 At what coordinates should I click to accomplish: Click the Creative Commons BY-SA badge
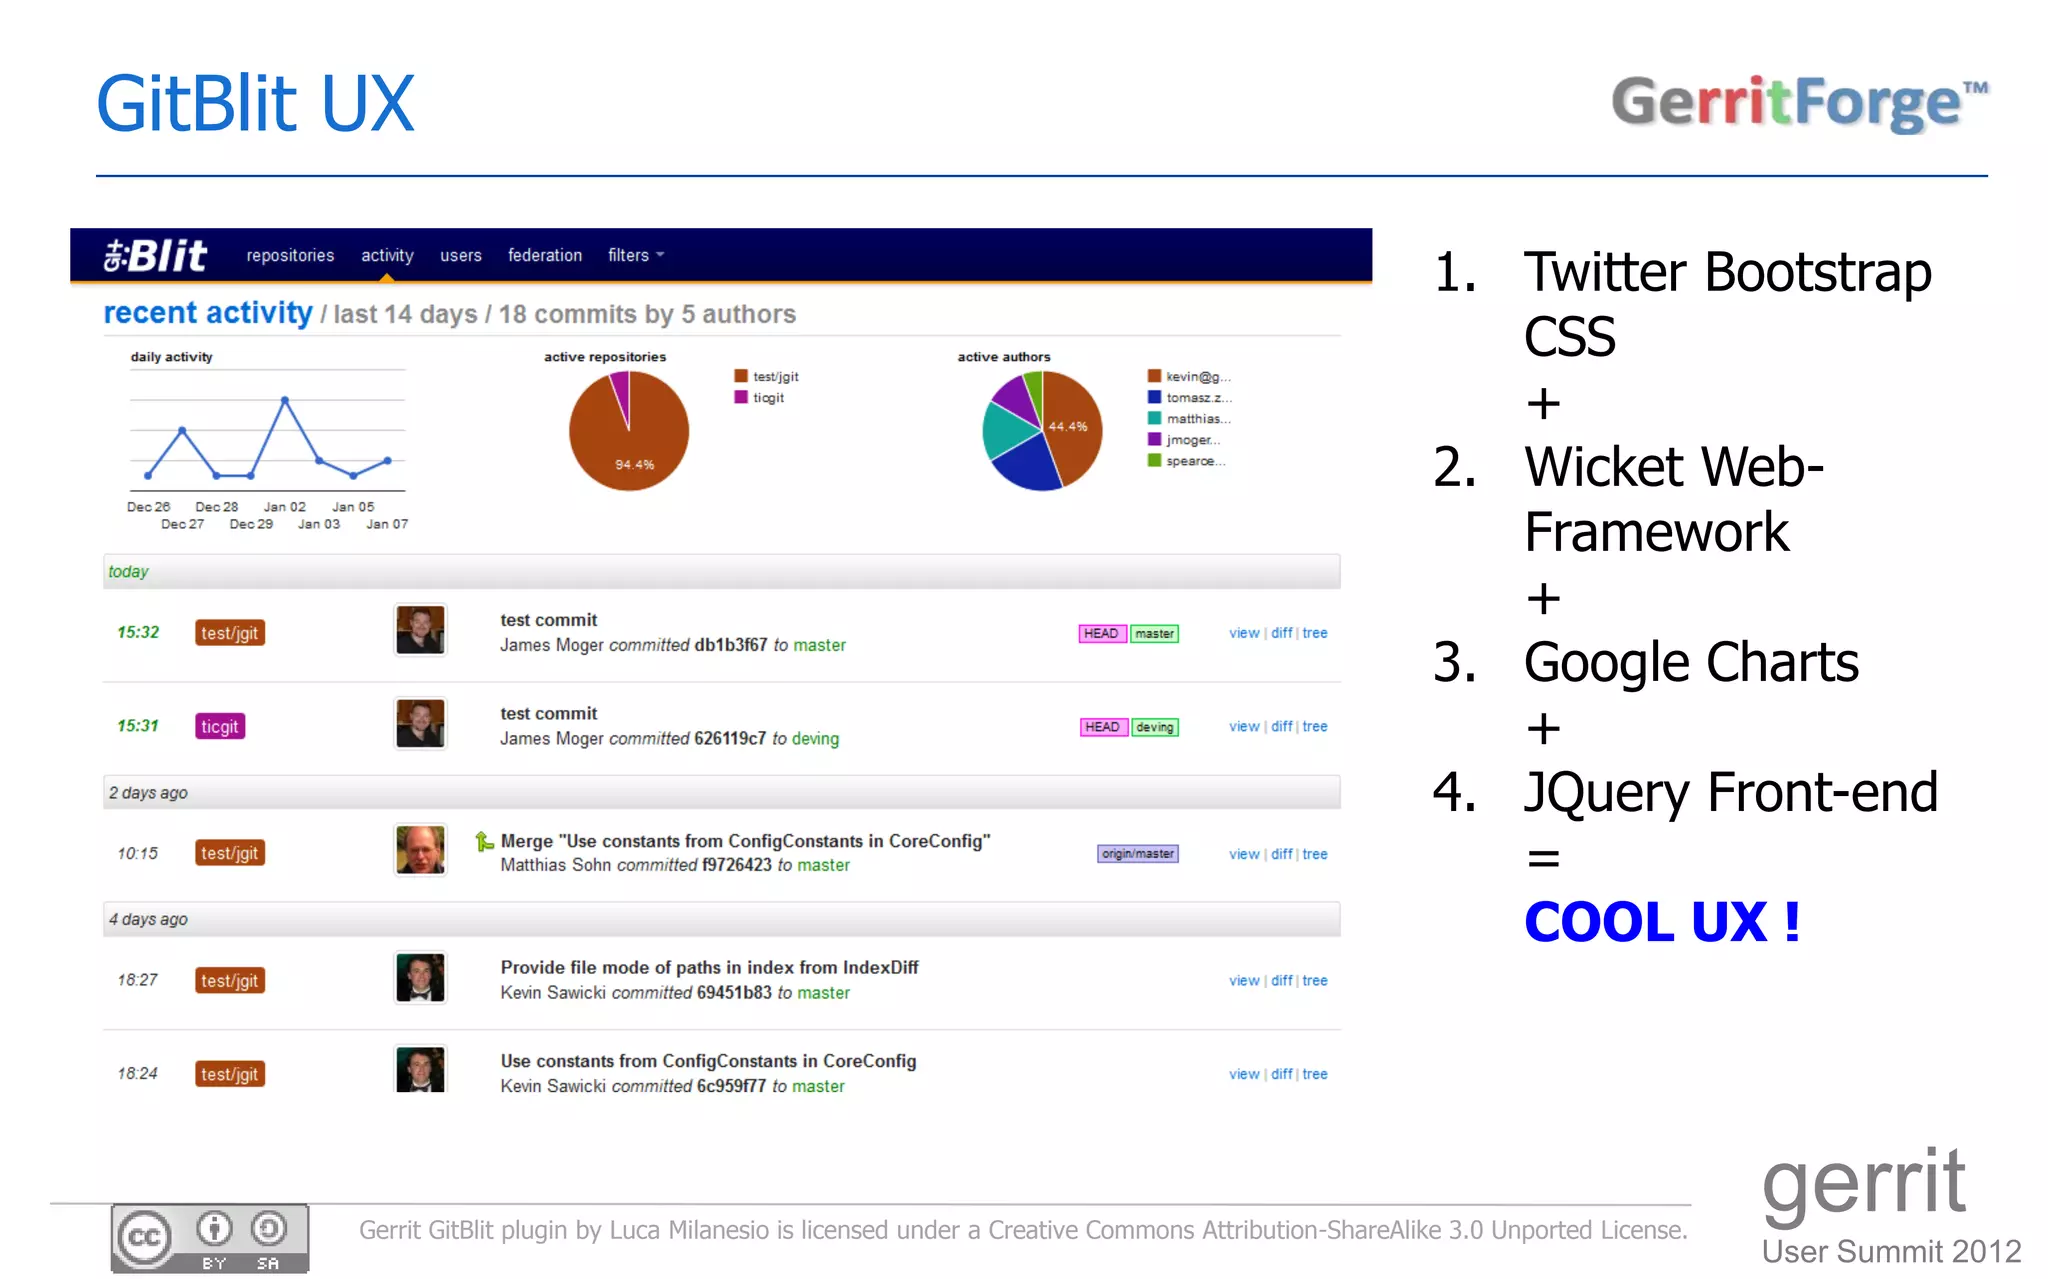tap(210, 1238)
